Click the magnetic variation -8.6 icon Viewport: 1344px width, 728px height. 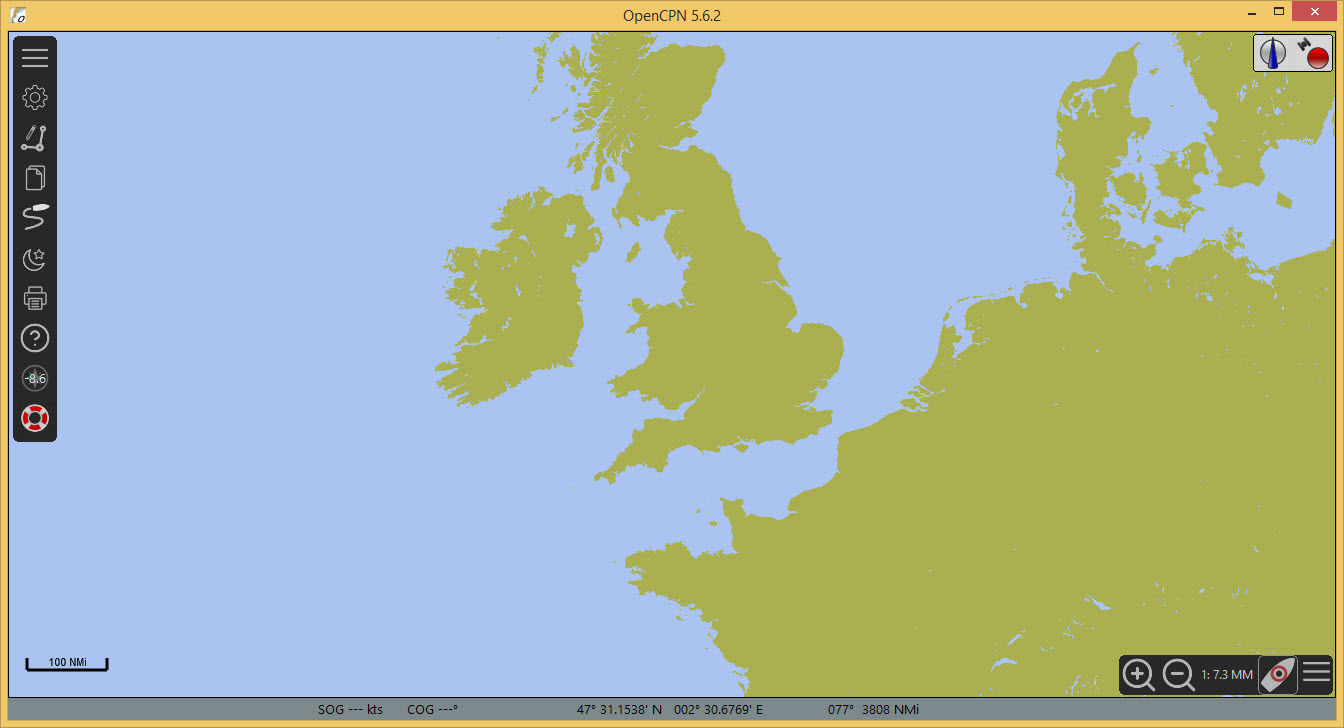tap(35, 378)
